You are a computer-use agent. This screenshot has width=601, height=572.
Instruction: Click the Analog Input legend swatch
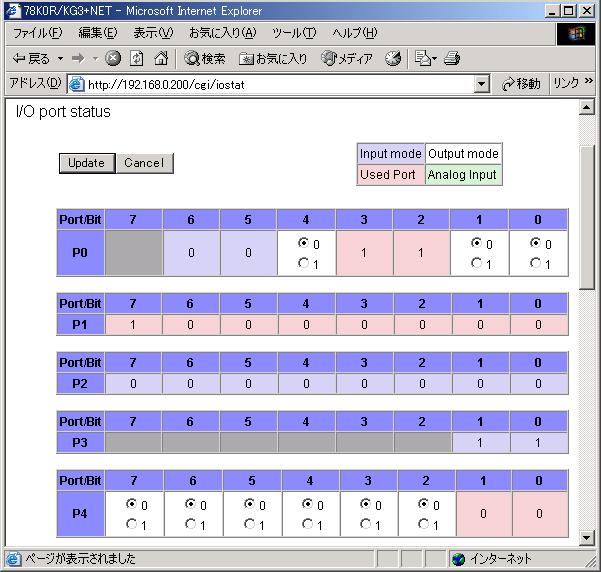463,175
